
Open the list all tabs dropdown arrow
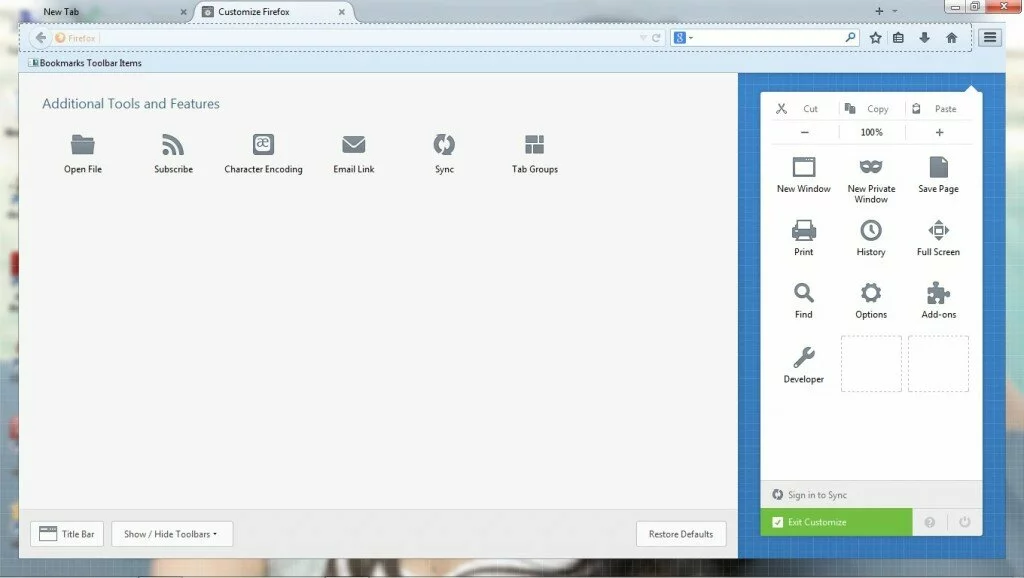[x=895, y=11]
